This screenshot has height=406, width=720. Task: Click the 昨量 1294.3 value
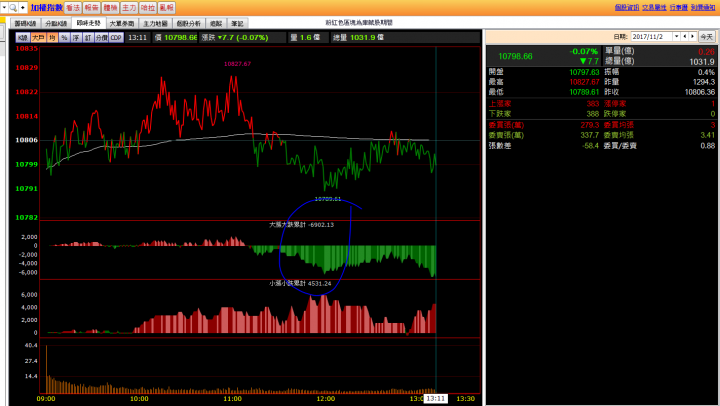coord(704,82)
